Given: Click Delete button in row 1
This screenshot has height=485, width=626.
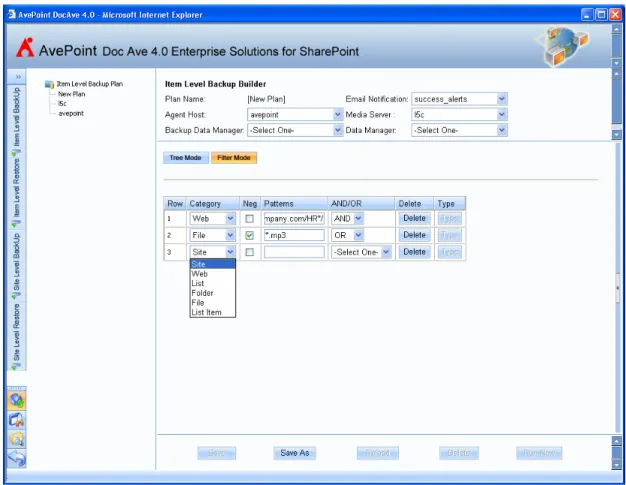Looking at the screenshot, I should point(414,218).
